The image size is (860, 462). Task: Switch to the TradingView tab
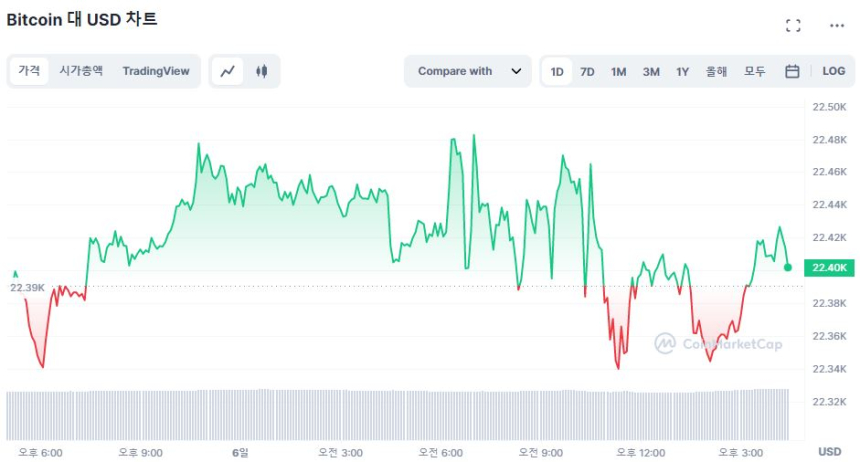click(156, 71)
